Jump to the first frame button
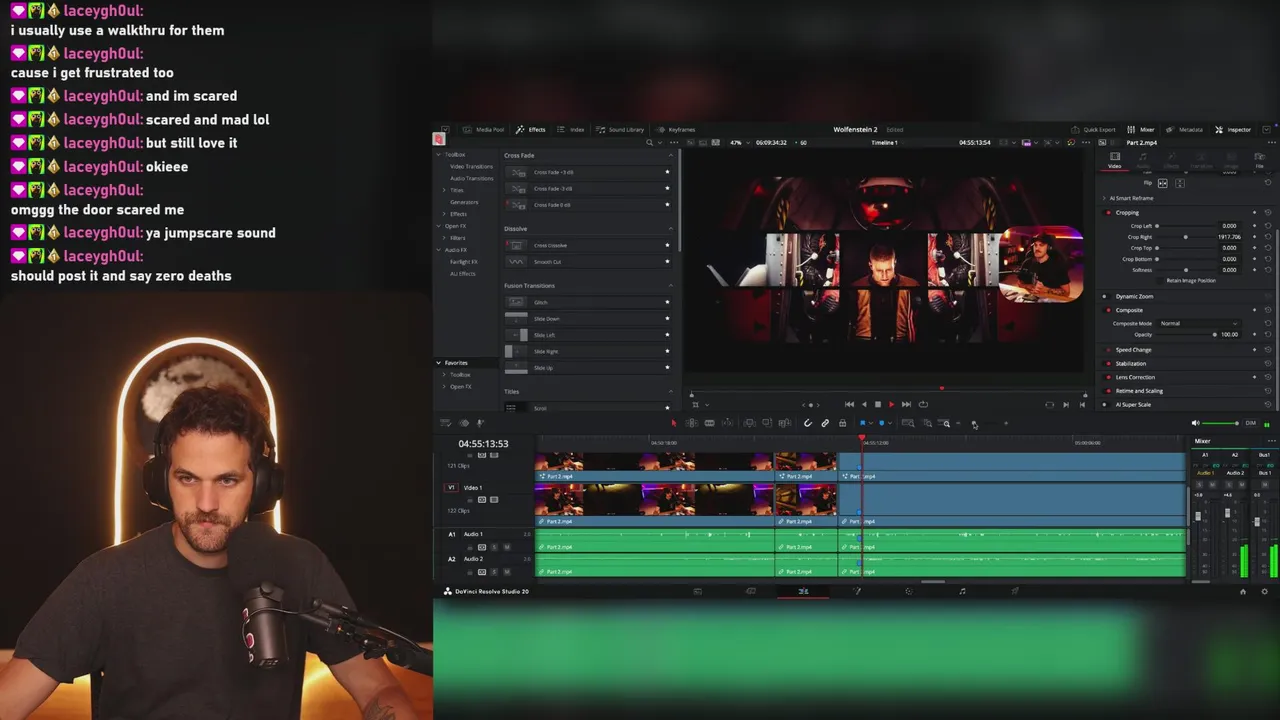The width and height of the screenshot is (1280, 720). tap(849, 405)
